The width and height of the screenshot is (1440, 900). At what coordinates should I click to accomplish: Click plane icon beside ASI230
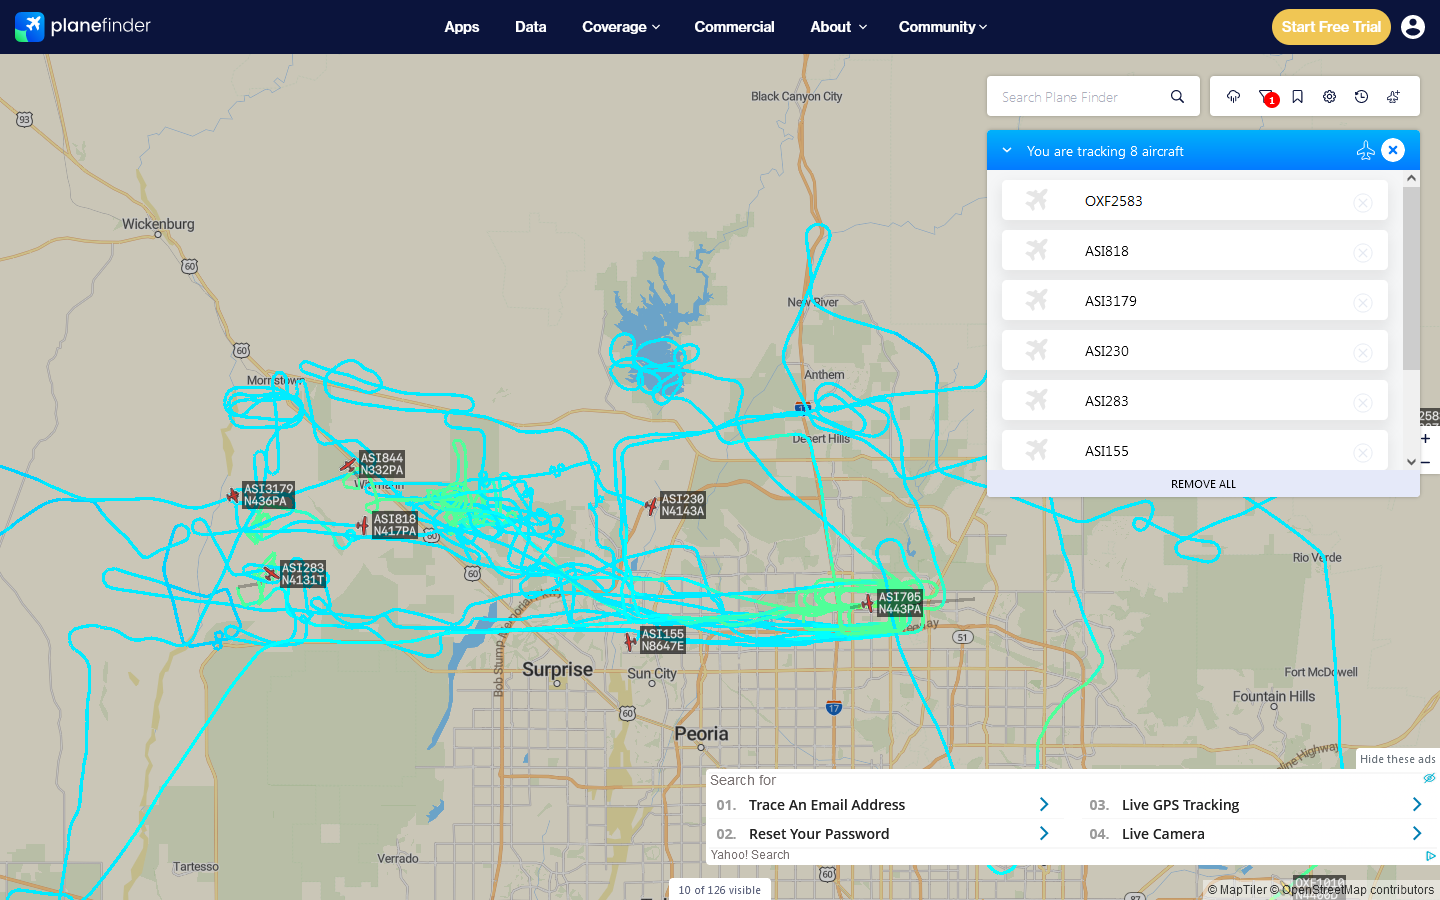click(x=1037, y=350)
